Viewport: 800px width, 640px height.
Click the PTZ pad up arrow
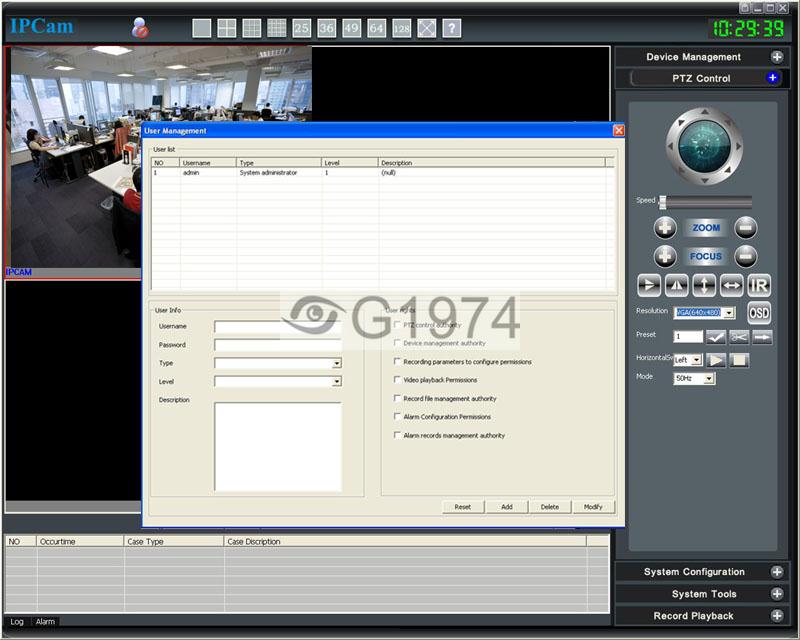[x=705, y=112]
